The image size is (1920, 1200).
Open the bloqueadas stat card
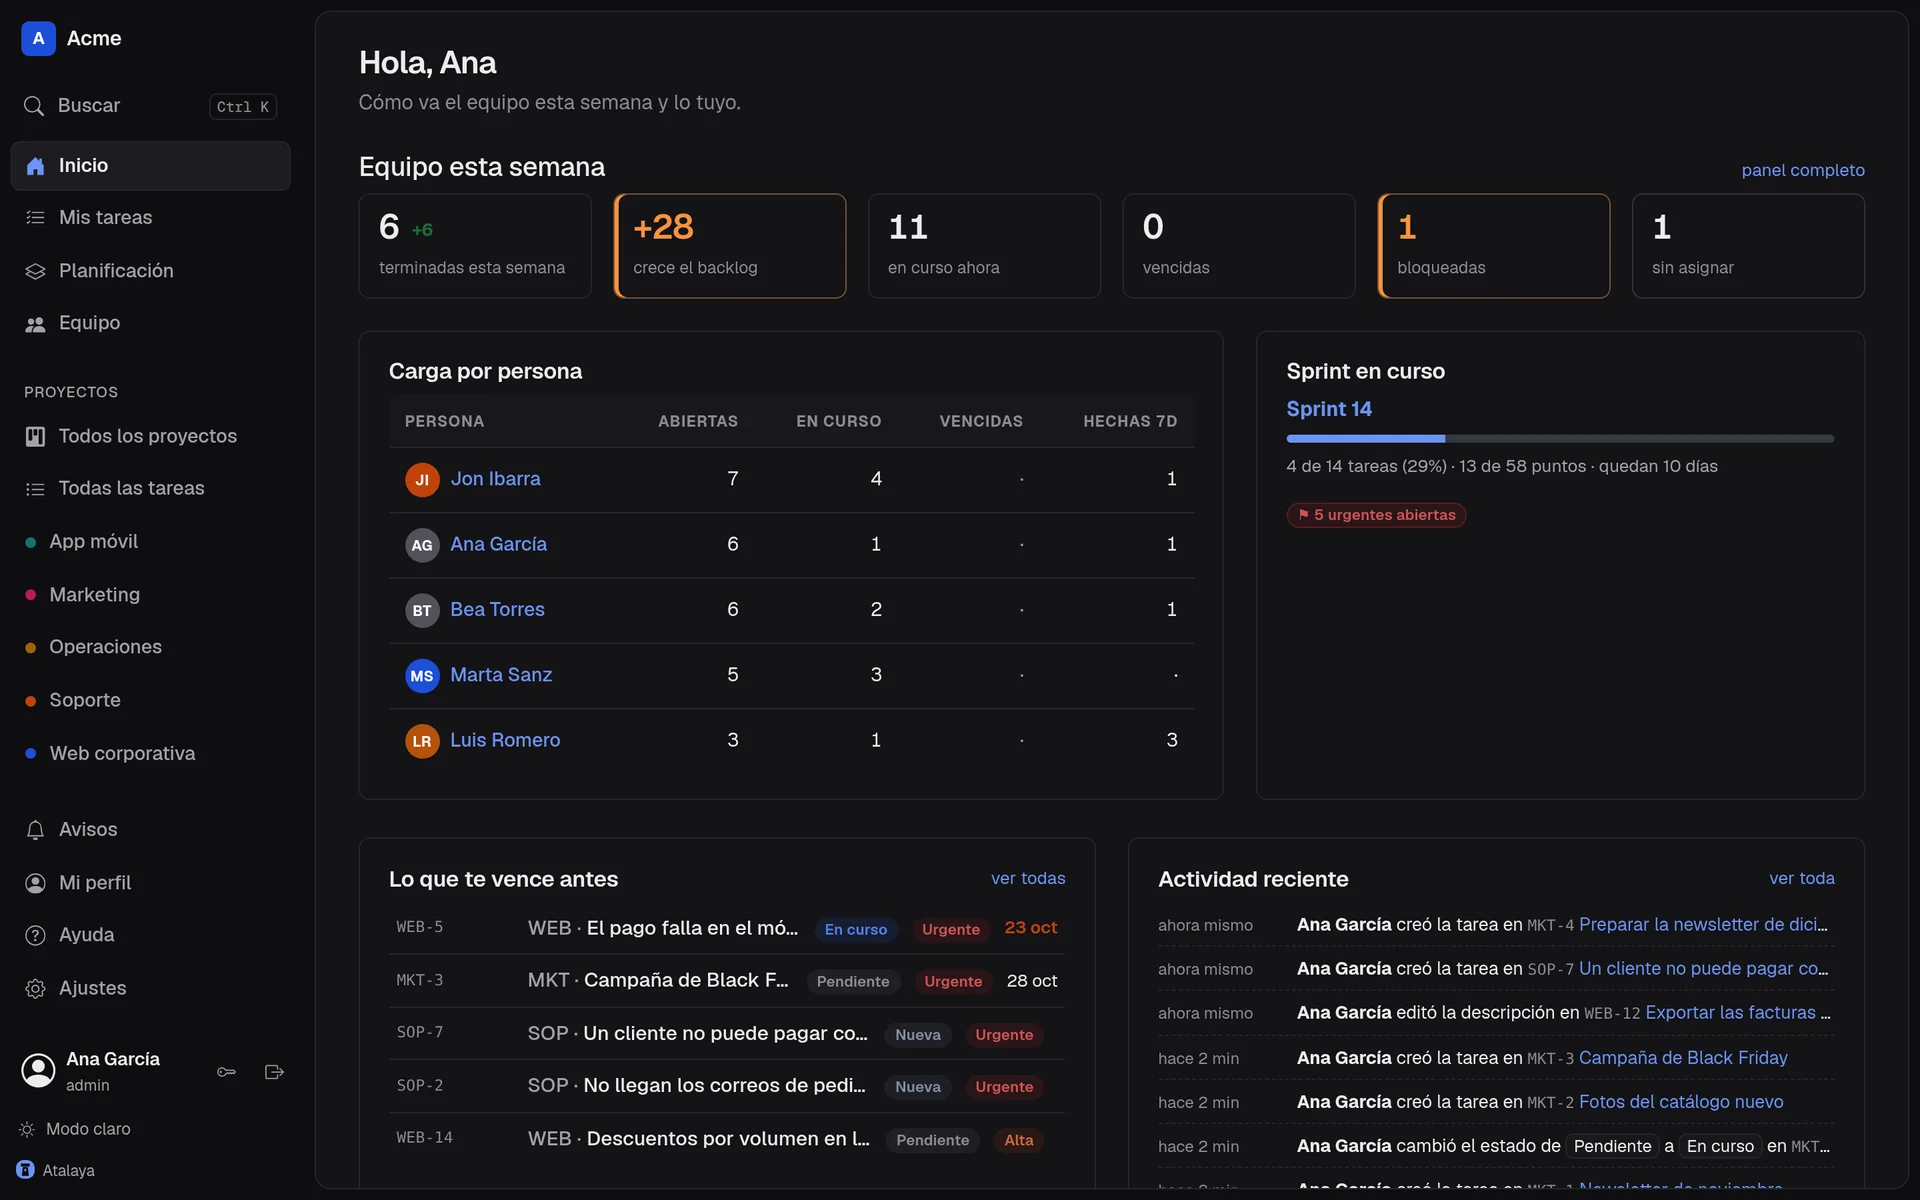pyautogui.click(x=1494, y=246)
